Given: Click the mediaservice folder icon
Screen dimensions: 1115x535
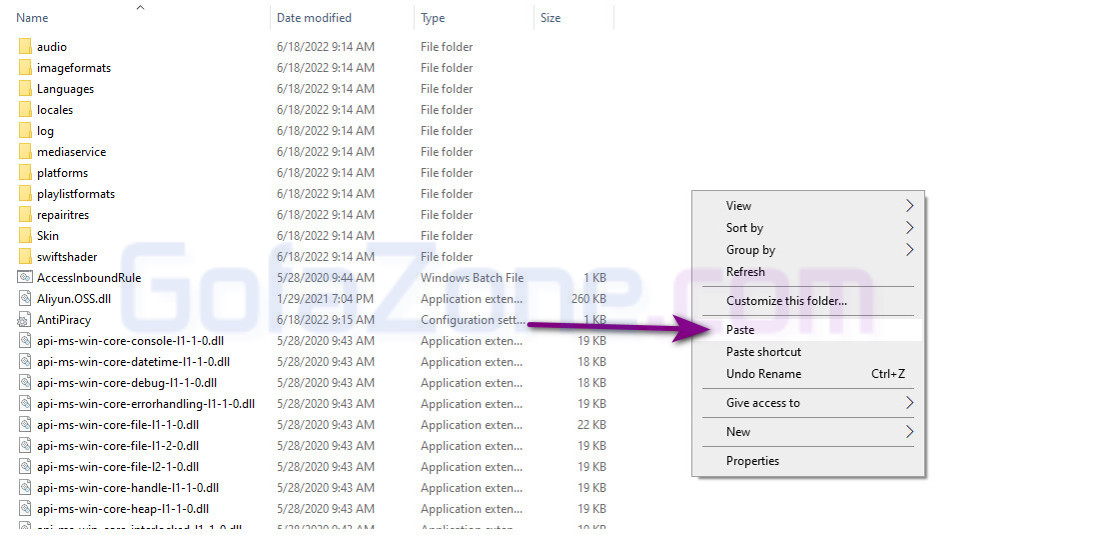Looking at the screenshot, I should tap(25, 152).
